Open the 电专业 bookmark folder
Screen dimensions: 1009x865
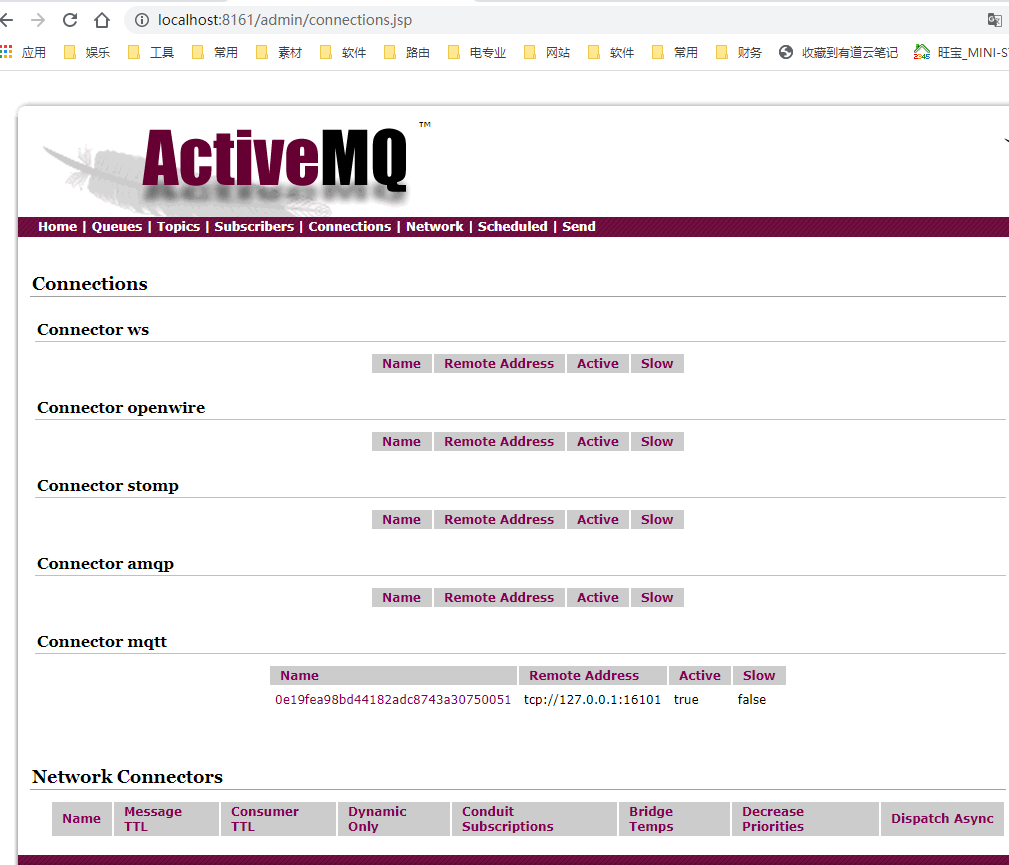477,52
